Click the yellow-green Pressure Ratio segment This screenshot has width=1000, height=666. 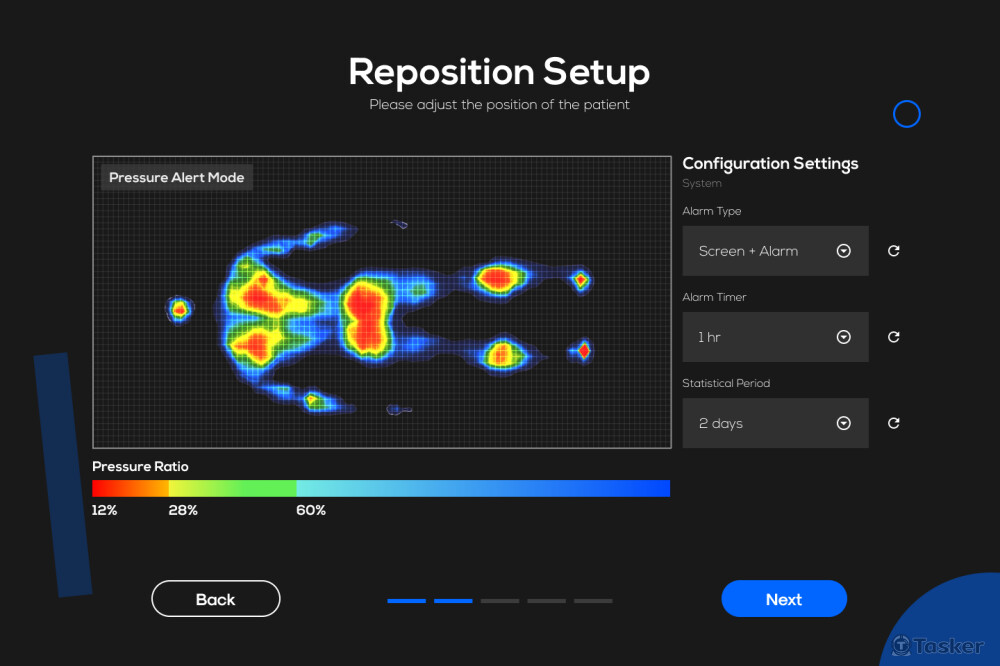232,488
